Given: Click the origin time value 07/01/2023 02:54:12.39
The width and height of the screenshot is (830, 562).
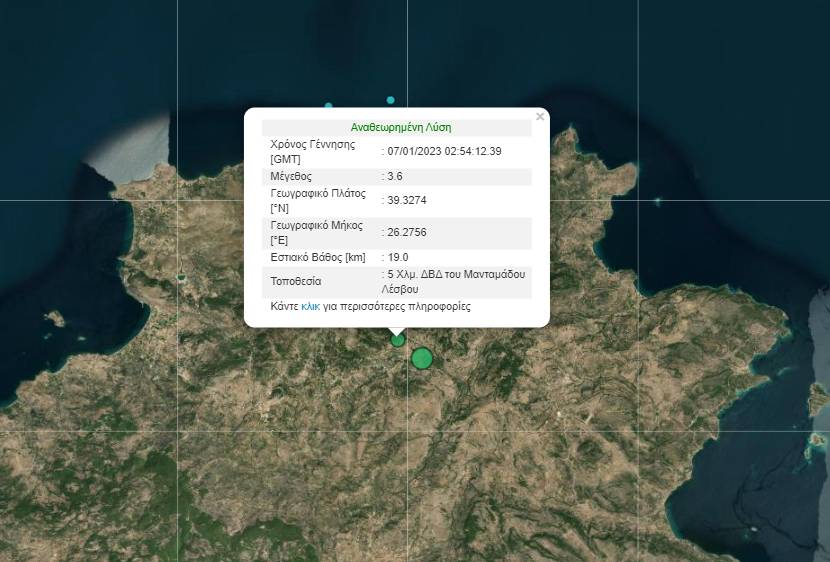Looking at the screenshot, I should [444, 151].
